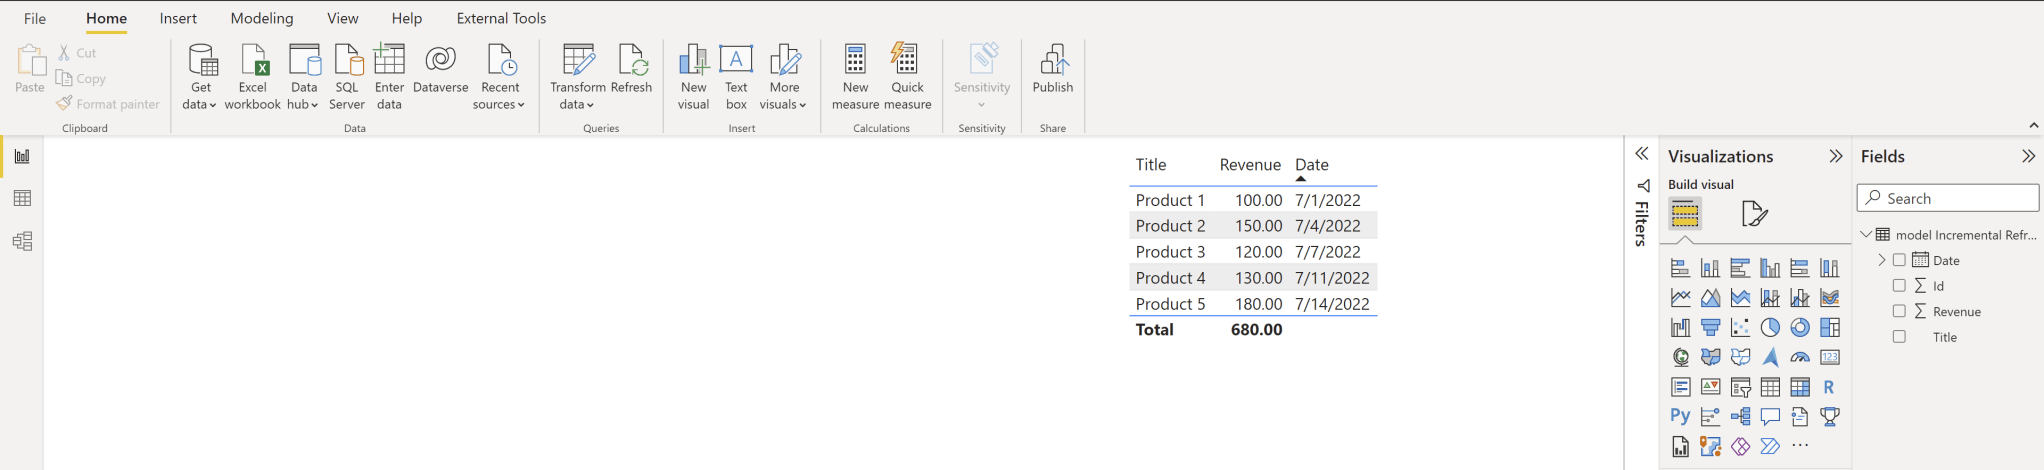Expand the Filters pane

coord(1642,153)
